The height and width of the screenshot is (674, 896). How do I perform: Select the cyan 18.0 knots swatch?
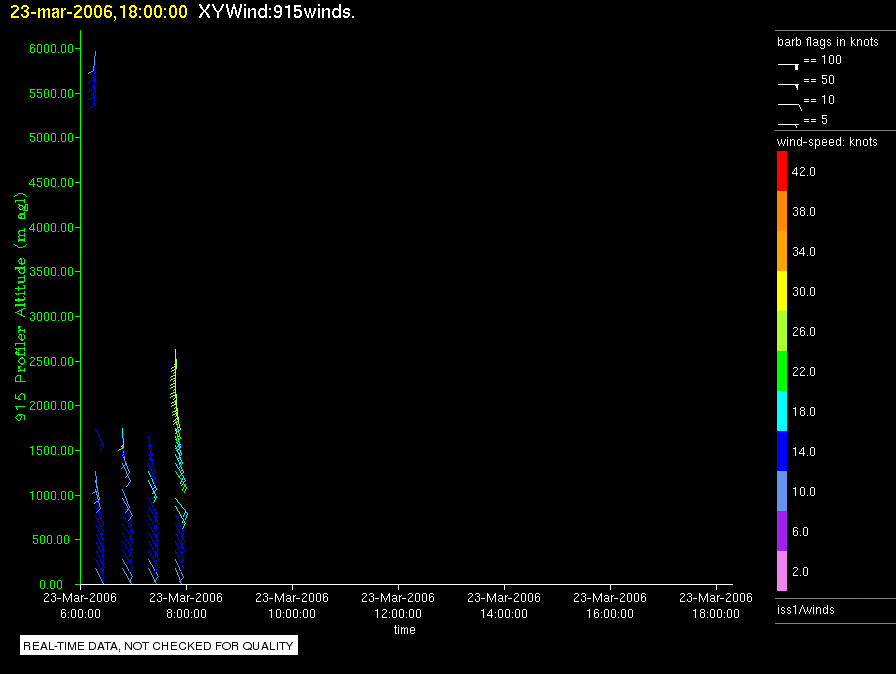click(782, 411)
